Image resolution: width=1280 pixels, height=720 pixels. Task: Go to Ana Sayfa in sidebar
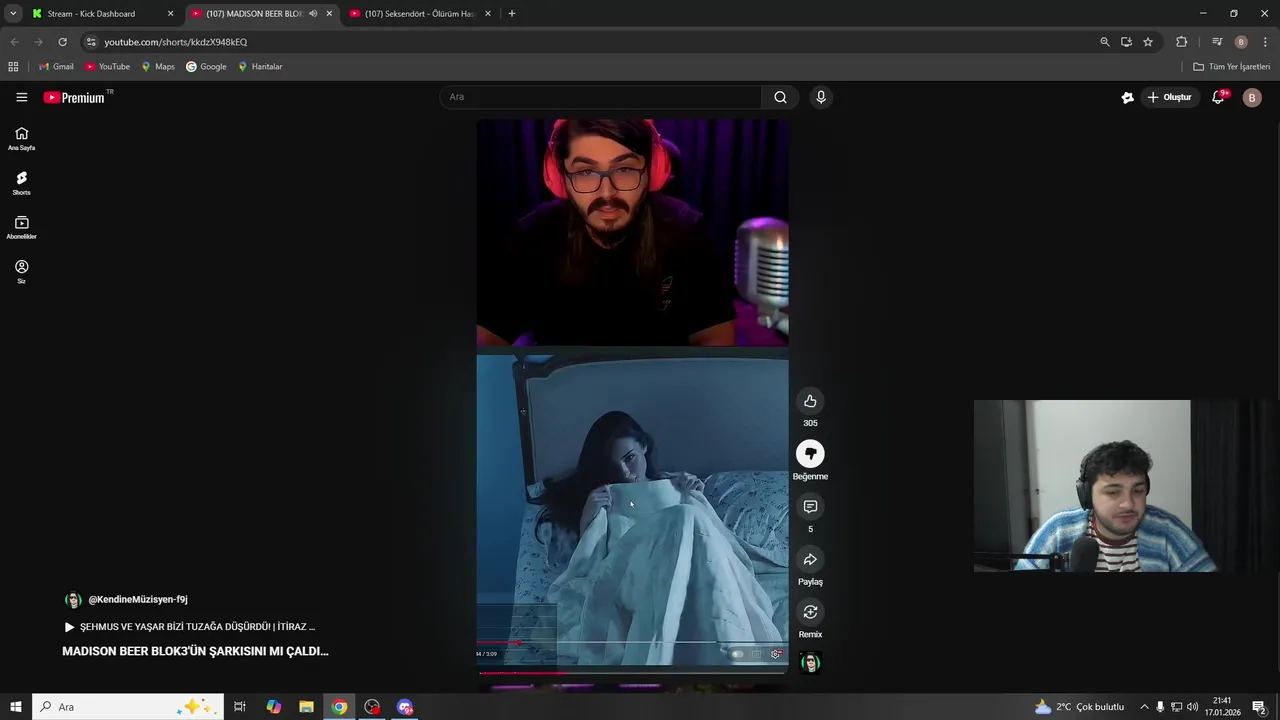(x=21, y=139)
